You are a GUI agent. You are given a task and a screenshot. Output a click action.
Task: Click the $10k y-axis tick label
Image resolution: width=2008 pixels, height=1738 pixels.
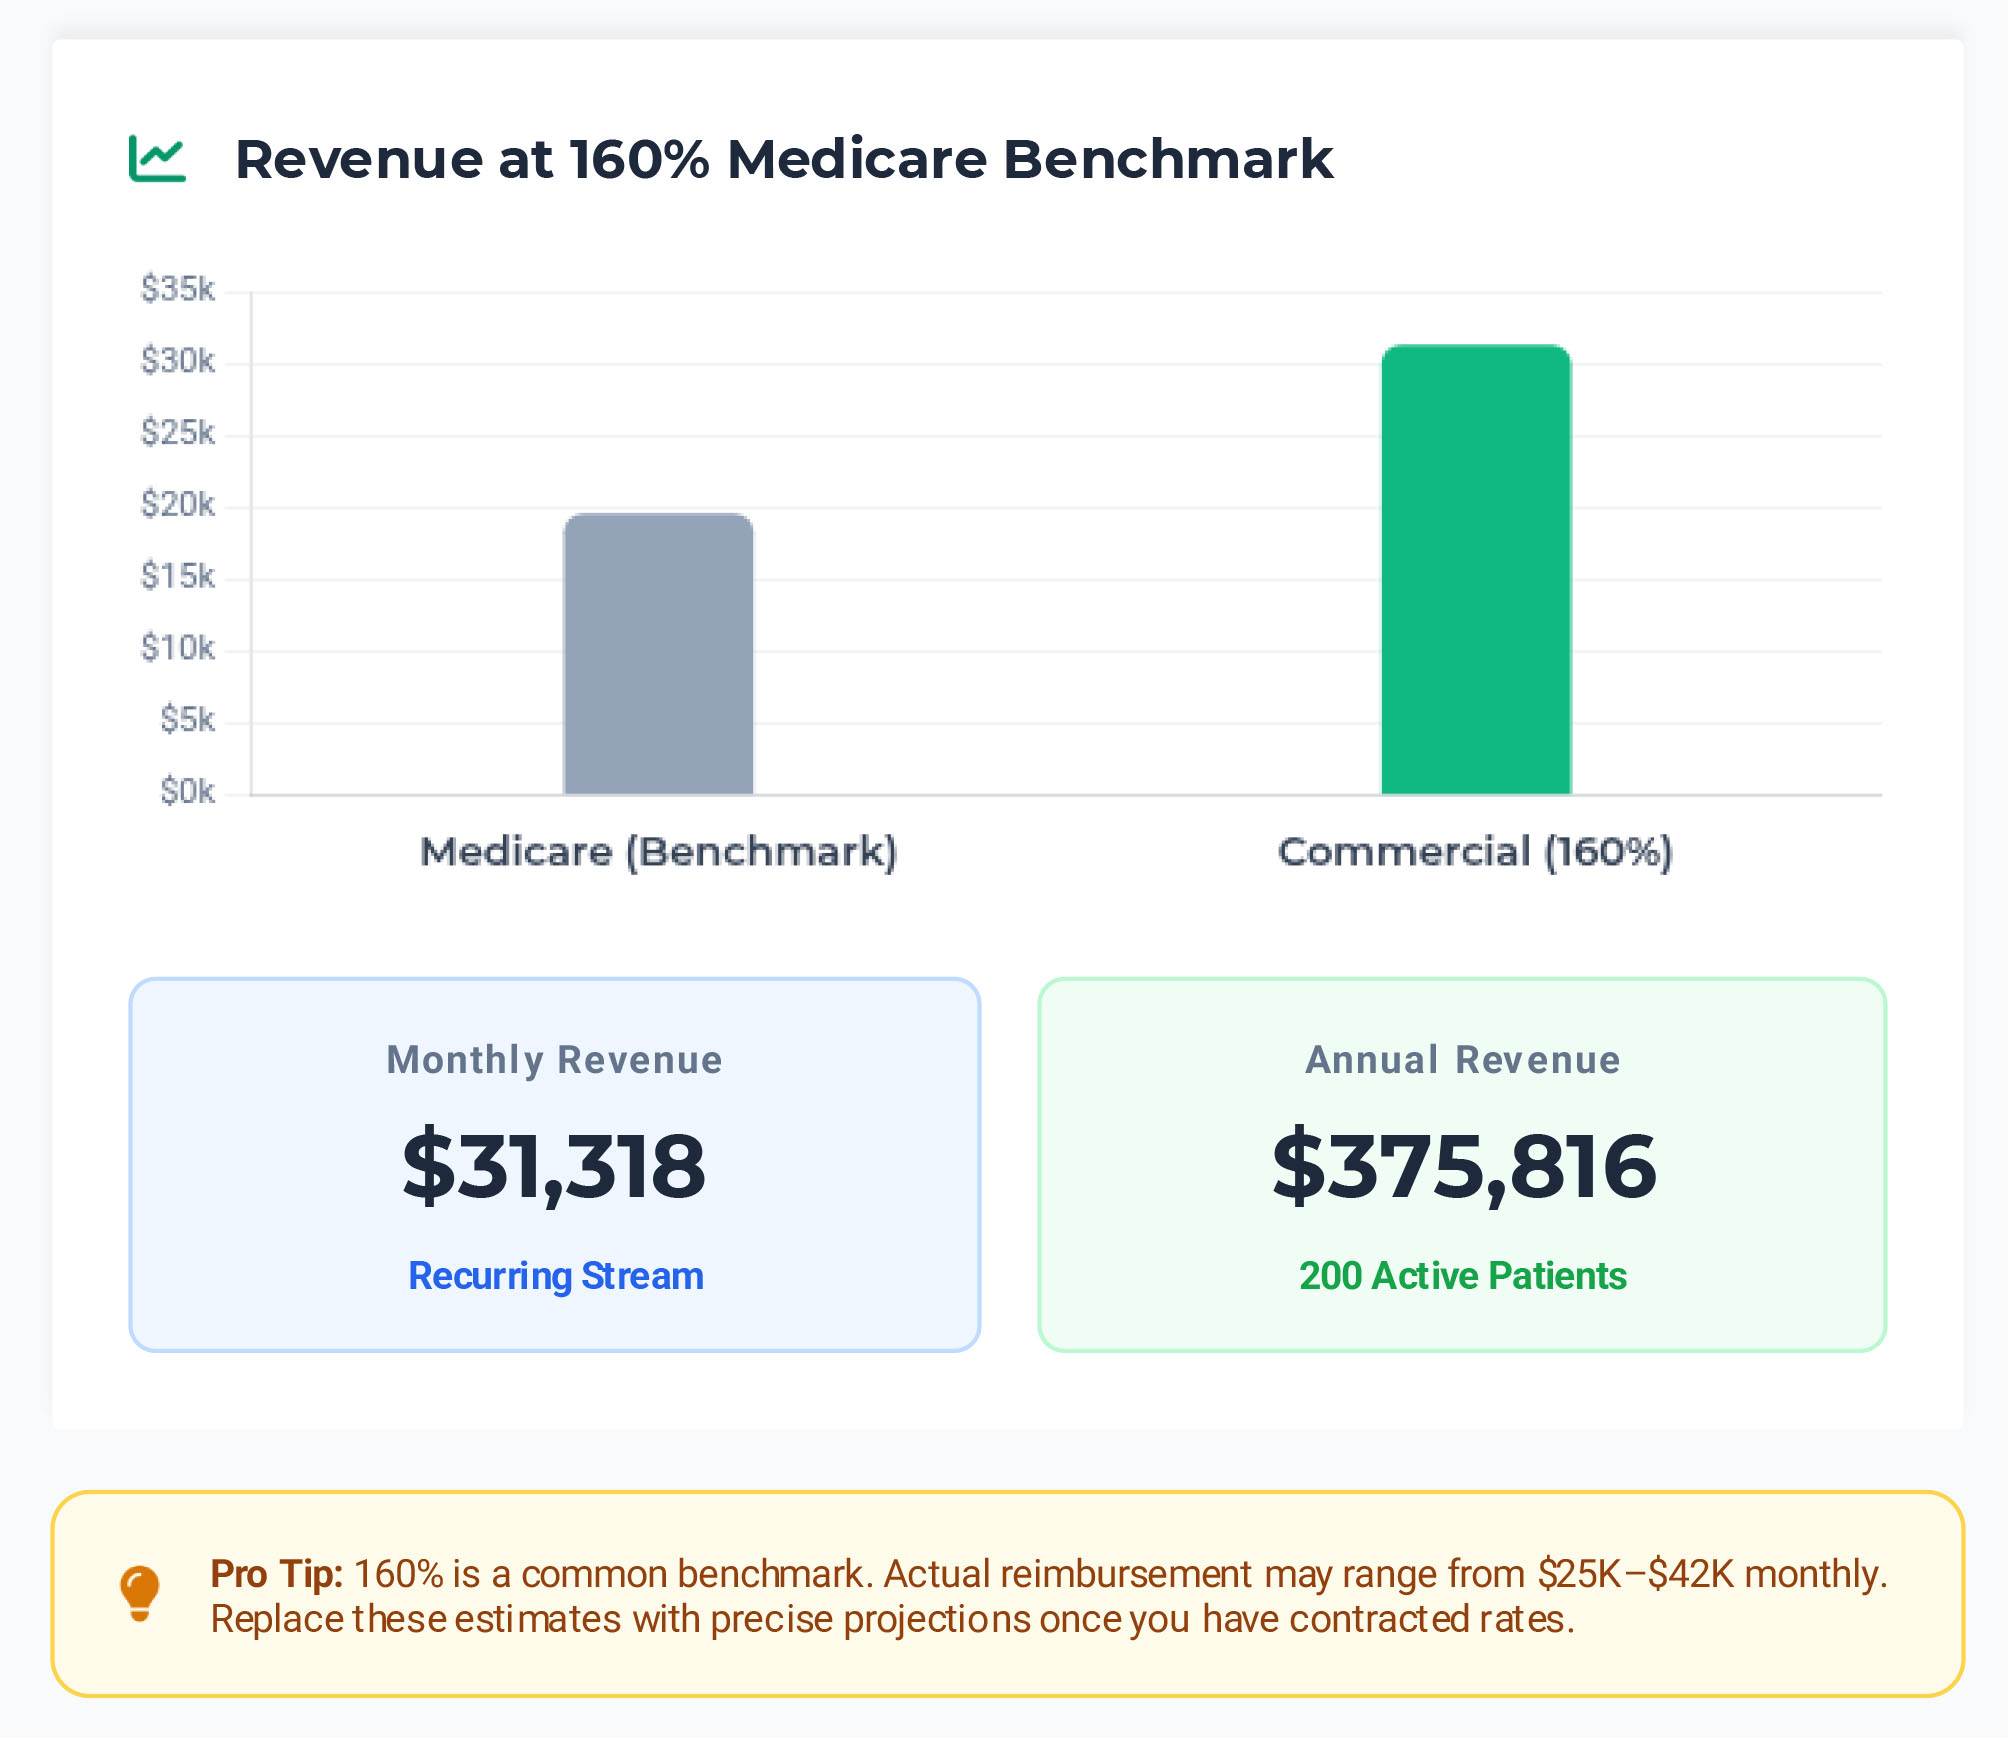(178, 649)
